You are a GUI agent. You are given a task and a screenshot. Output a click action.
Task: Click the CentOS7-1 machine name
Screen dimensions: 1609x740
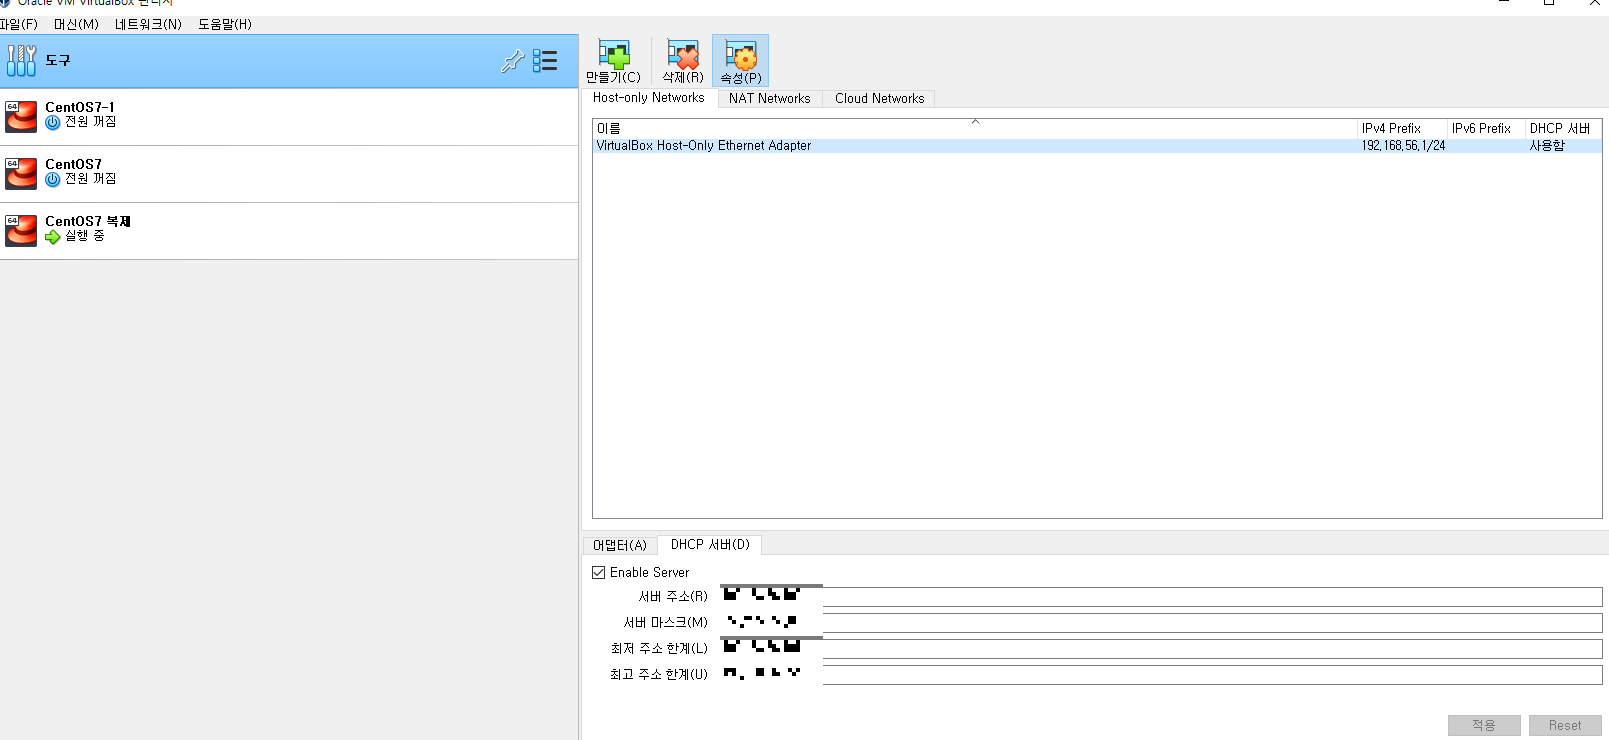point(80,107)
